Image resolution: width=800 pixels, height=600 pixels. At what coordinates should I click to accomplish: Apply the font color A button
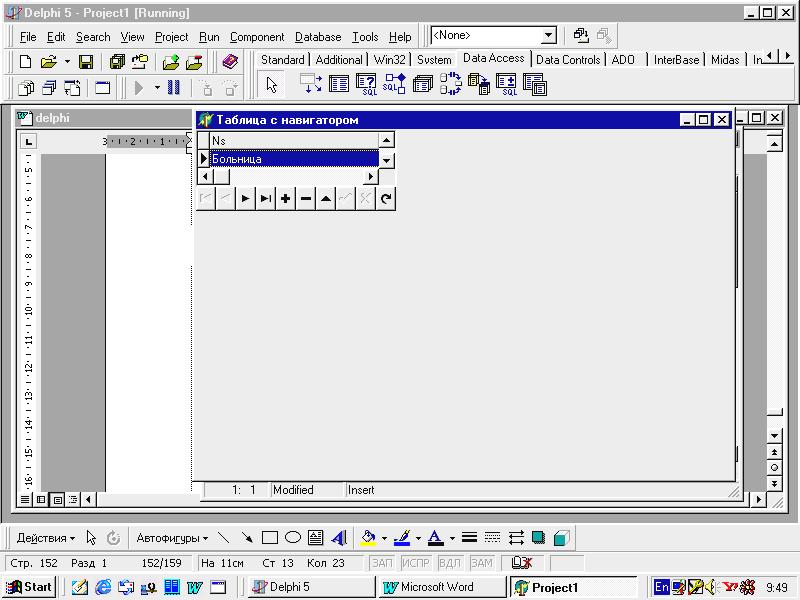coord(436,538)
